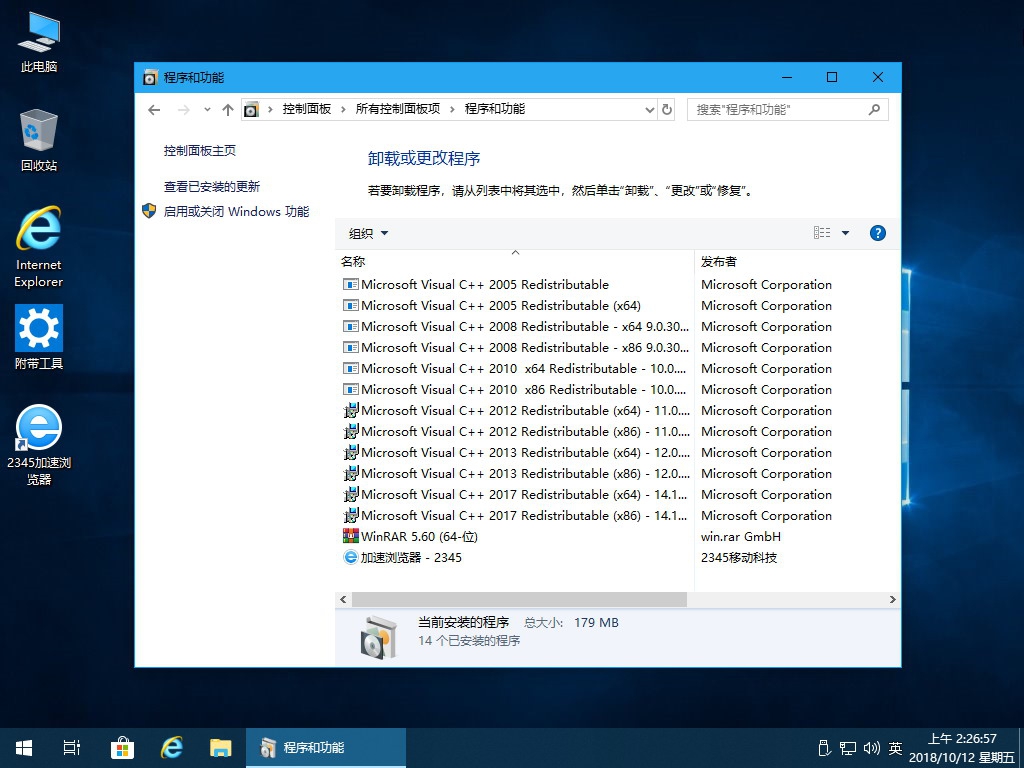Click the control panel icon in address bar
The height and width of the screenshot is (768, 1024).
point(251,110)
